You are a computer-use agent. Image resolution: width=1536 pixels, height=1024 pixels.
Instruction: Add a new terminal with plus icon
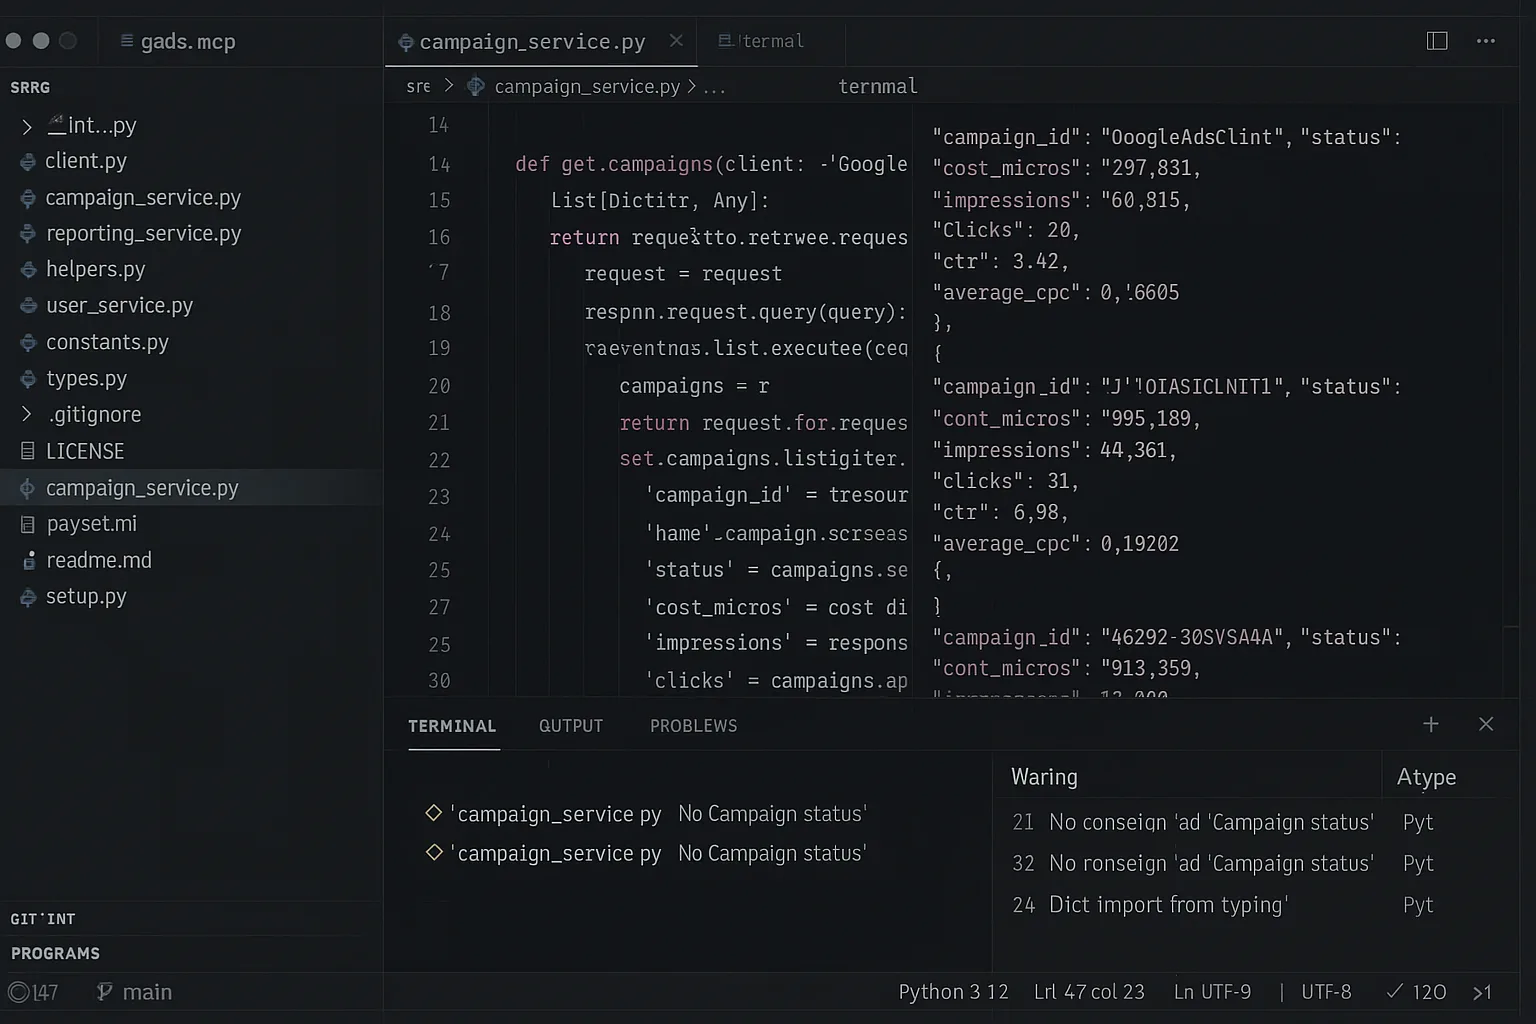coord(1431,724)
